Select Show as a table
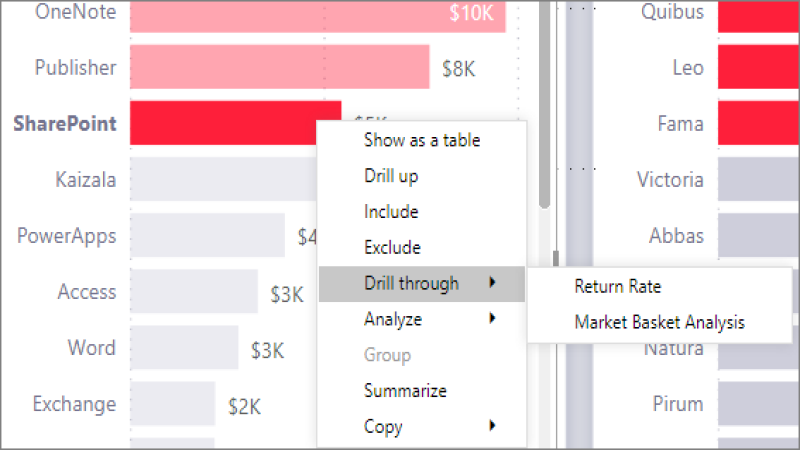The width and height of the screenshot is (800, 450). pos(421,140)
